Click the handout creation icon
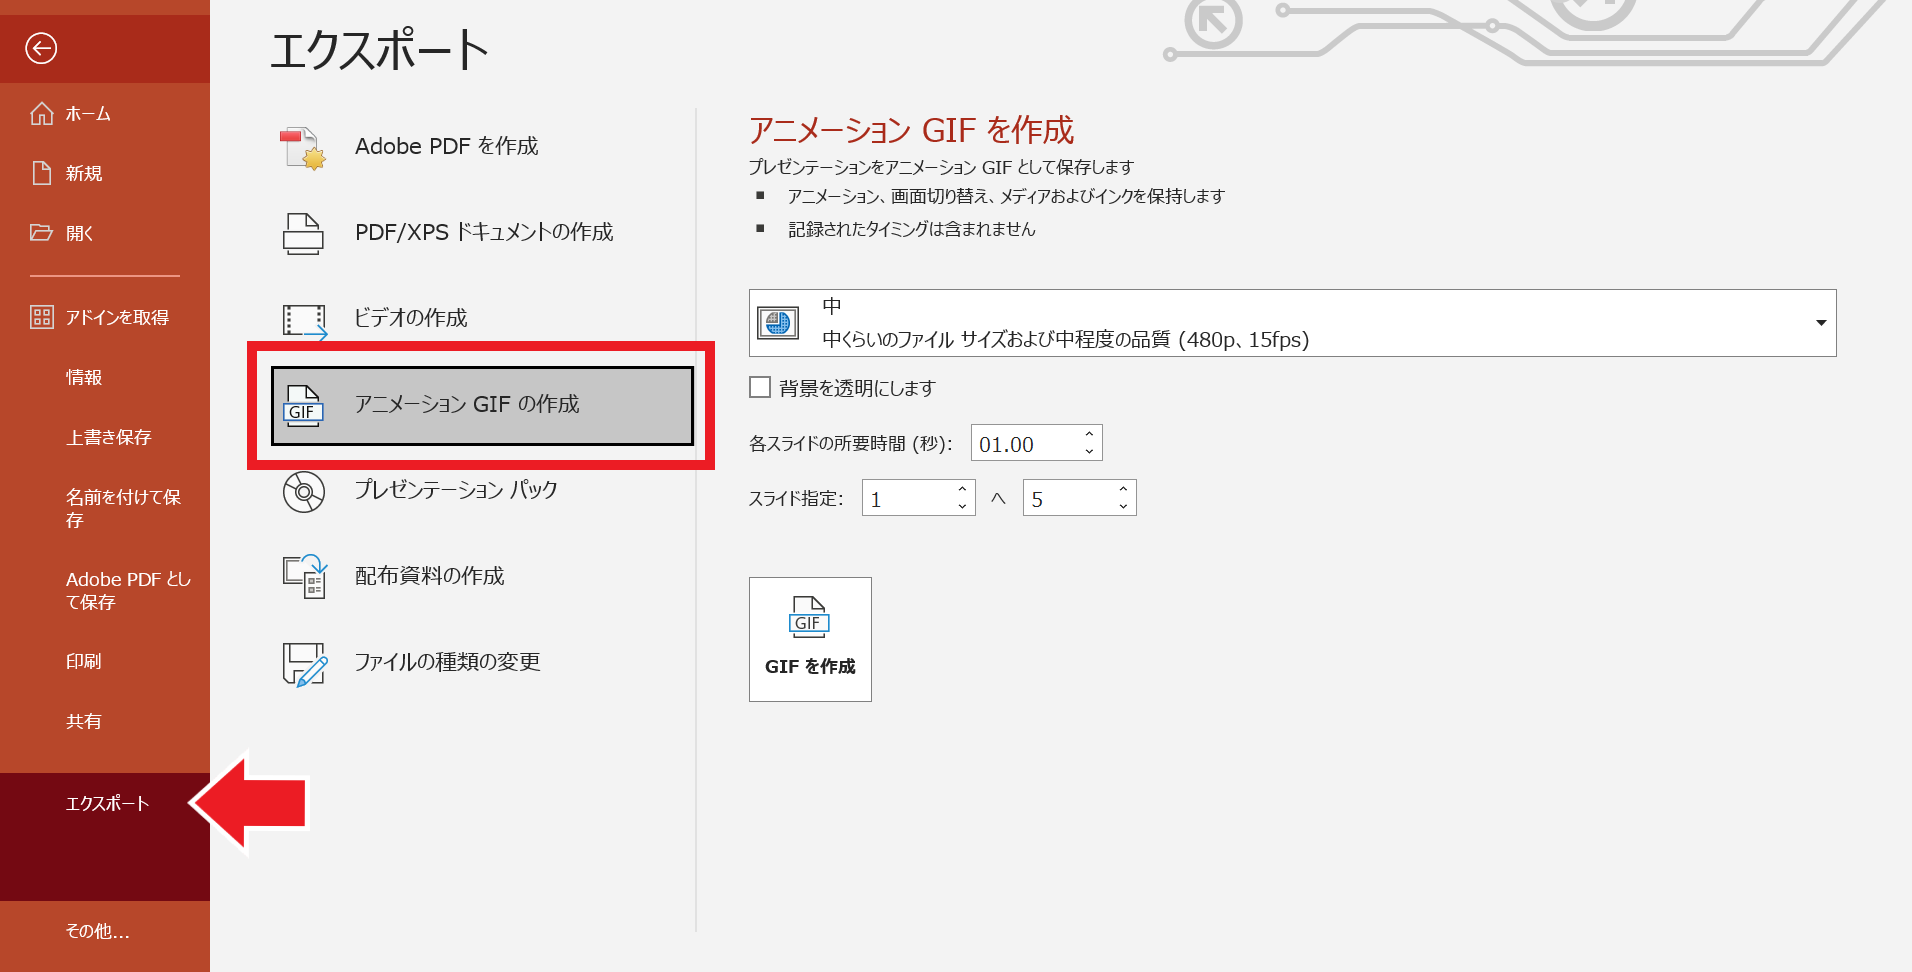Screen dimensions: 1912x972 pos(304,576)
